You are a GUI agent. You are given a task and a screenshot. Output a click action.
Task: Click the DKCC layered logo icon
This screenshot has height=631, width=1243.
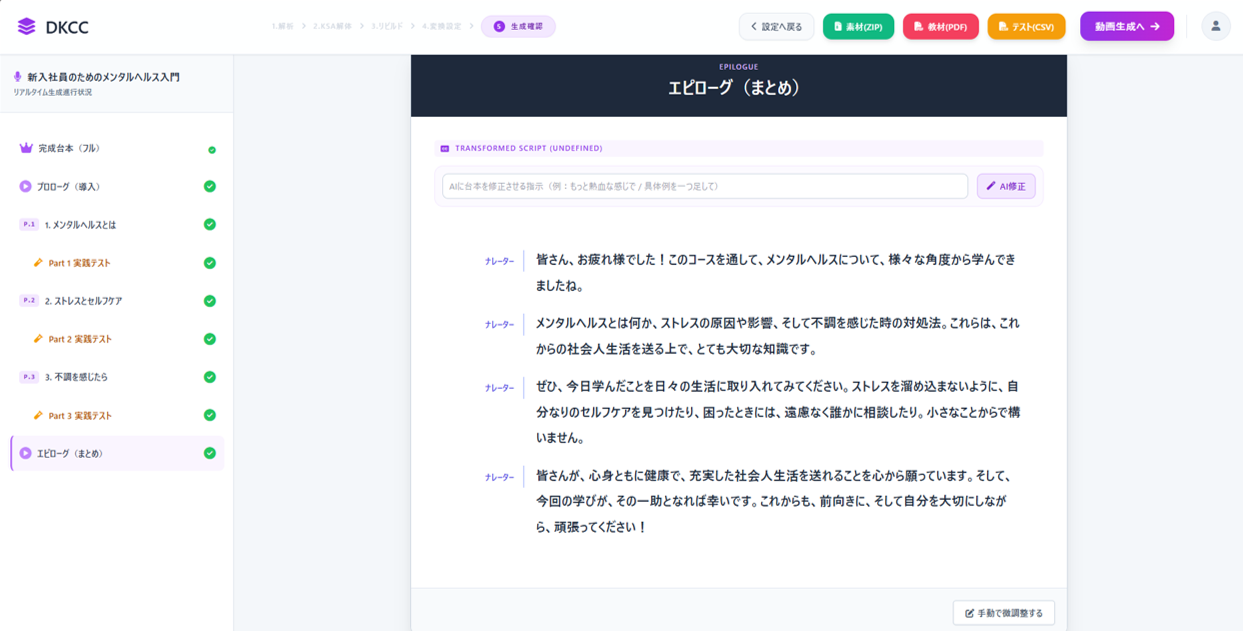pos(27,27)
